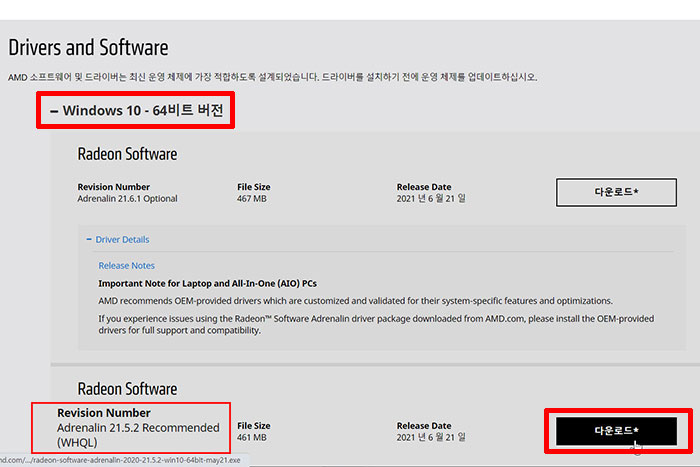Select Important Note for Laptop and AIO PCs heading

click(x=208, y=284)
